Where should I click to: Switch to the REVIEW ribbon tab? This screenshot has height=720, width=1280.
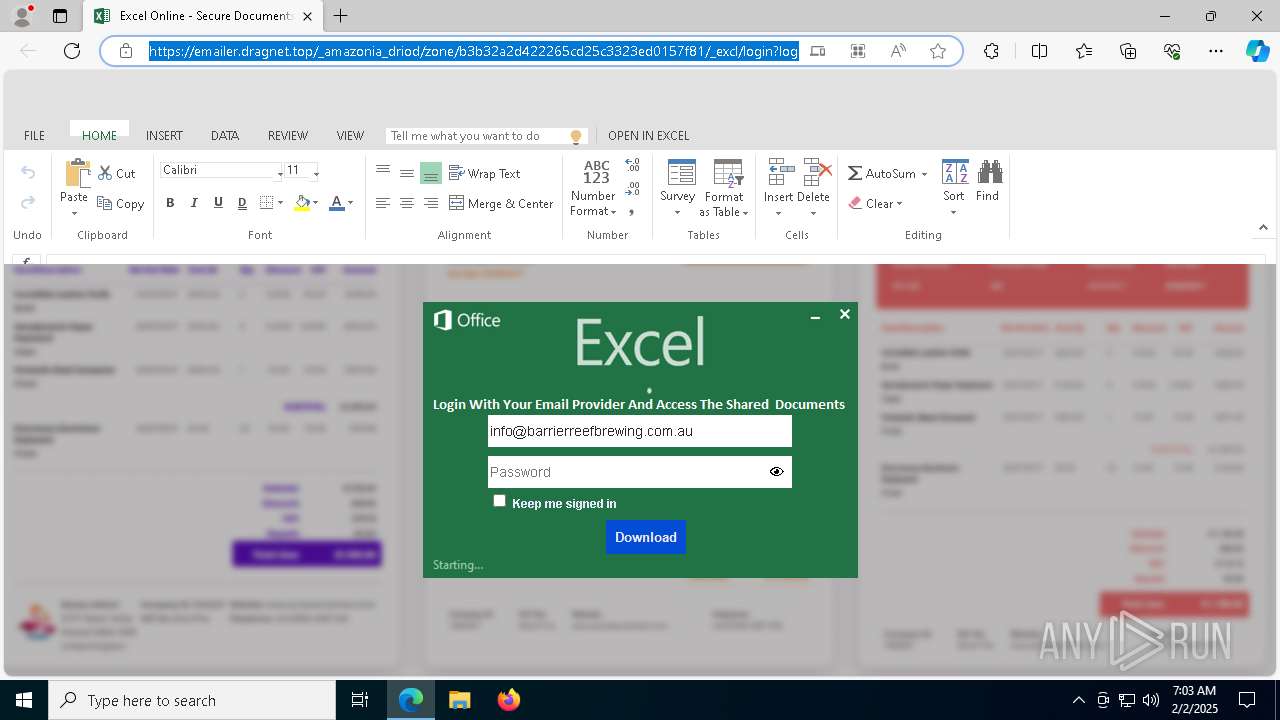pos(288,136)
